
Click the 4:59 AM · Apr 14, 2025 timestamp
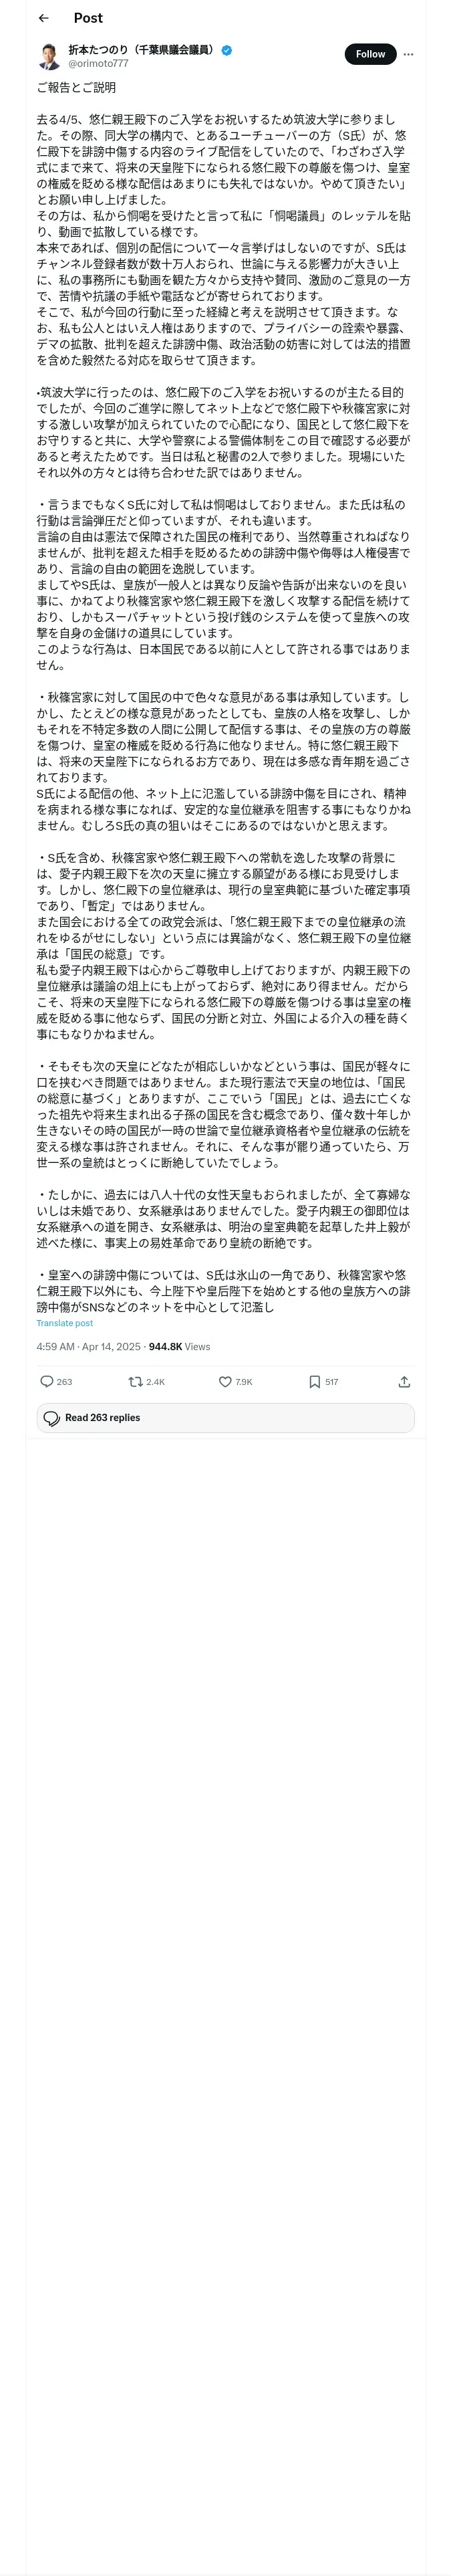pyautogui.click(x=89, y=1347)
